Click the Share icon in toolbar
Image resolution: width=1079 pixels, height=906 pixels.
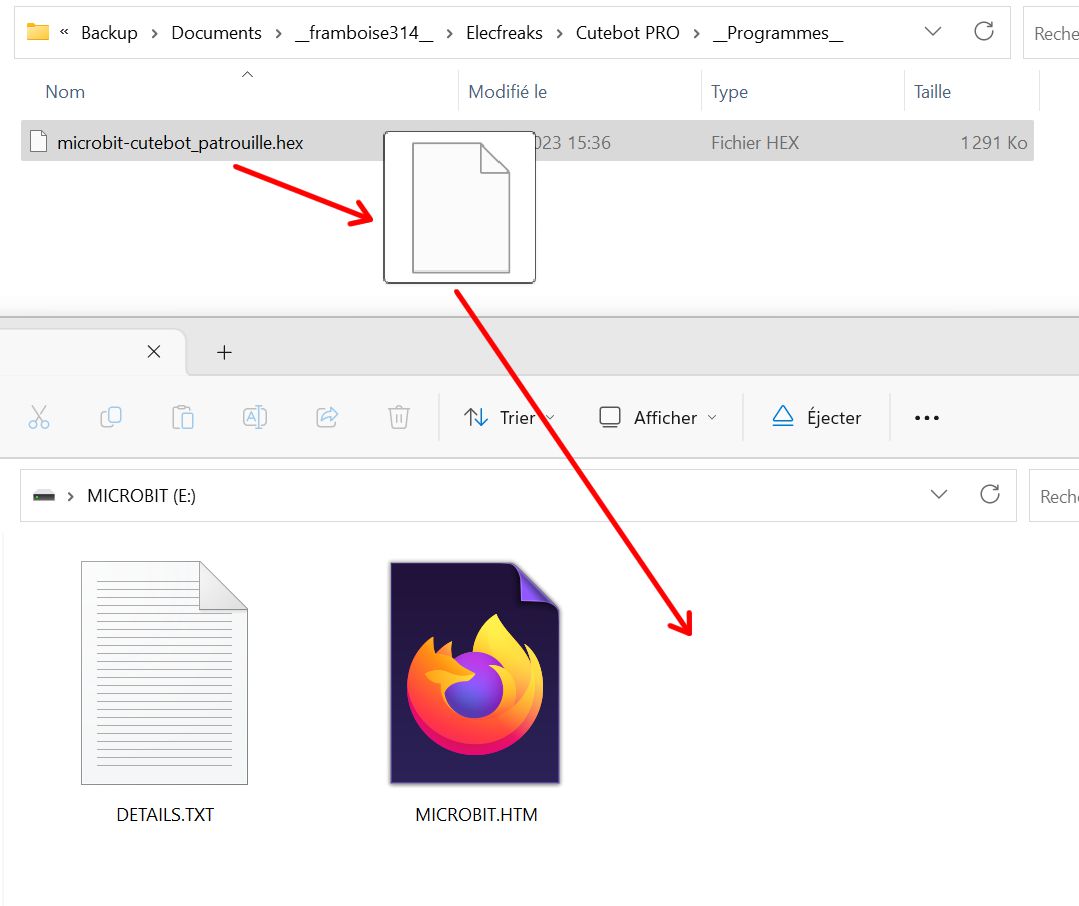pyautogui.click(x=327, y=417)
